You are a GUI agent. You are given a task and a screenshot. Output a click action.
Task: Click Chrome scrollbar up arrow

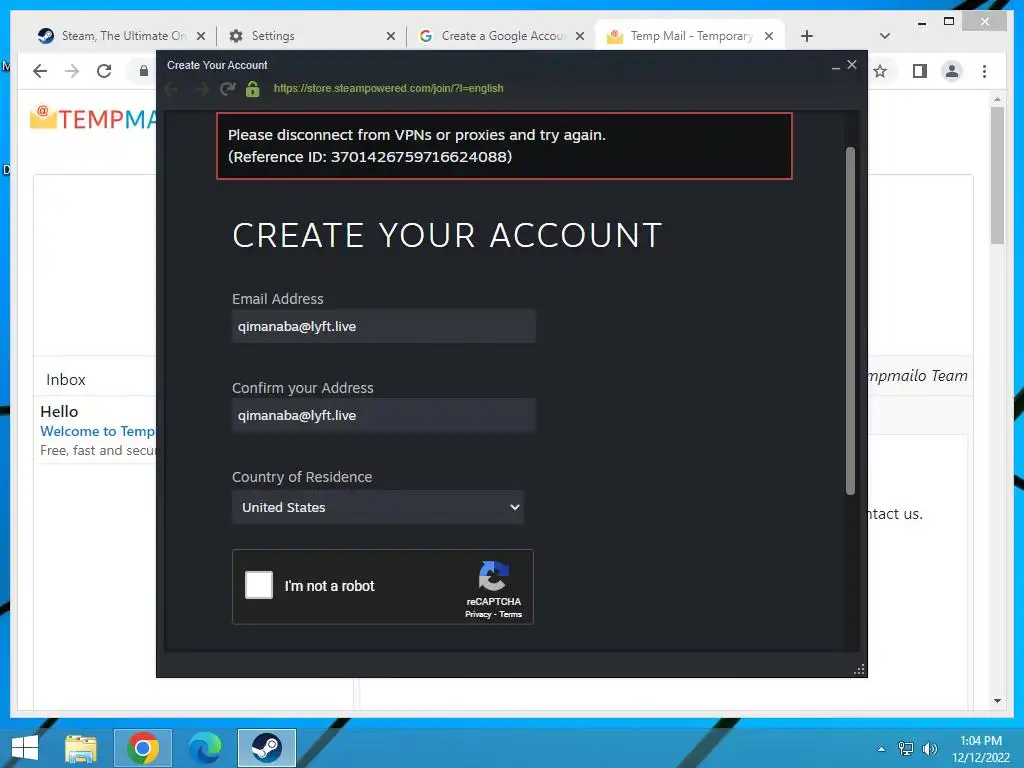click(x=997, y=99)
